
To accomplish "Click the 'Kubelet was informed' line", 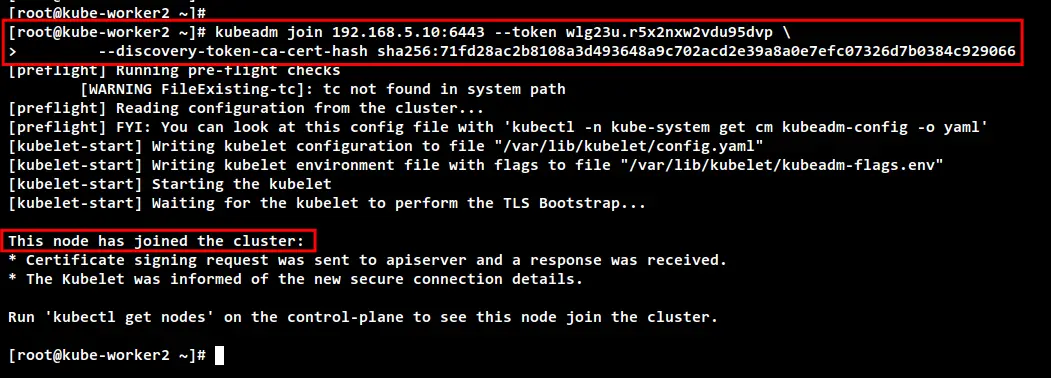I will 296,279.
